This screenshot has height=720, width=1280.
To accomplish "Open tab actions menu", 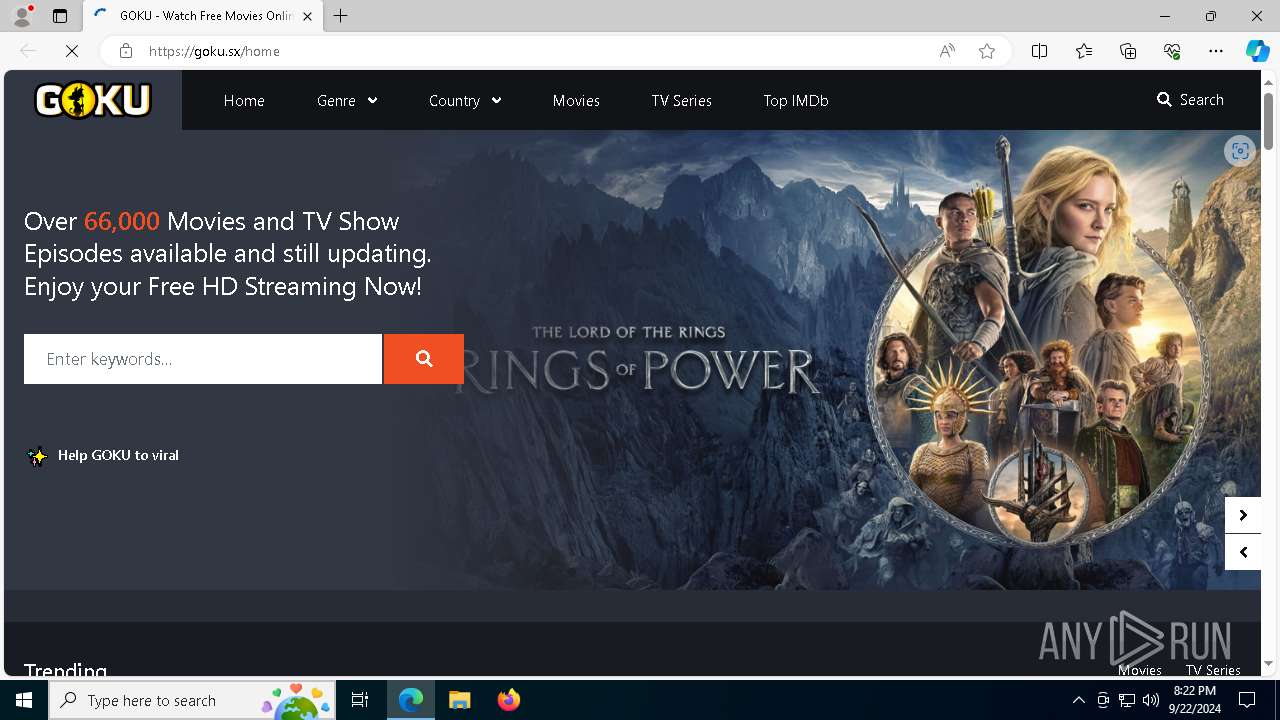I will point(60,16).
